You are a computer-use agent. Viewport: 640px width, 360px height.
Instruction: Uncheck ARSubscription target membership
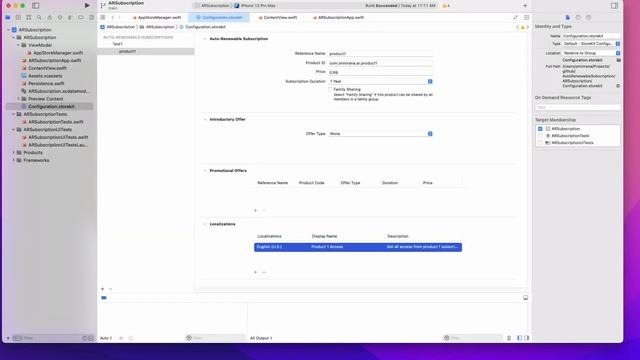click(540, 129)
